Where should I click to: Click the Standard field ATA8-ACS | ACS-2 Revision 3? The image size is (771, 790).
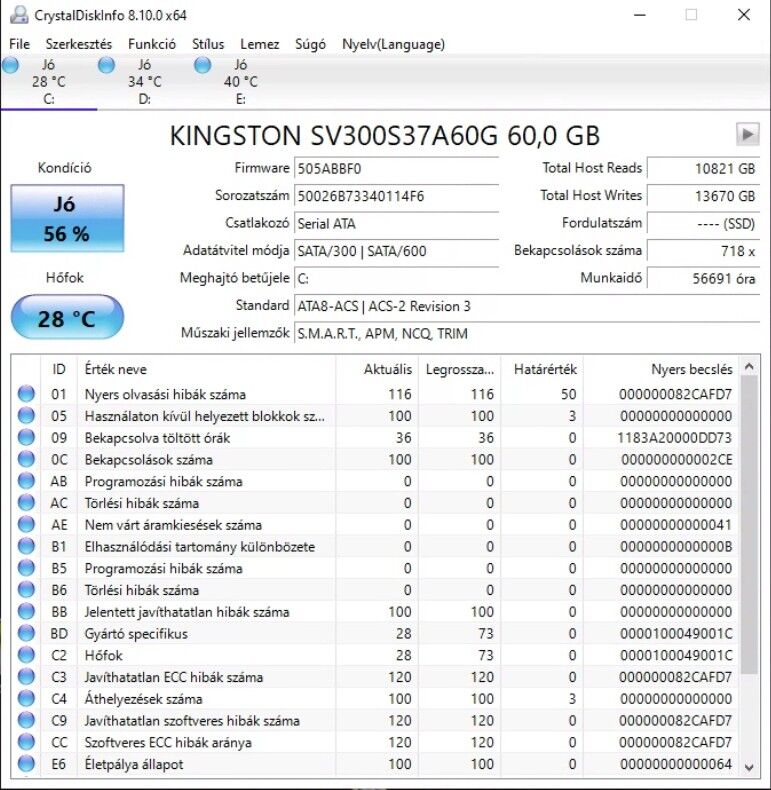point(527,306)
